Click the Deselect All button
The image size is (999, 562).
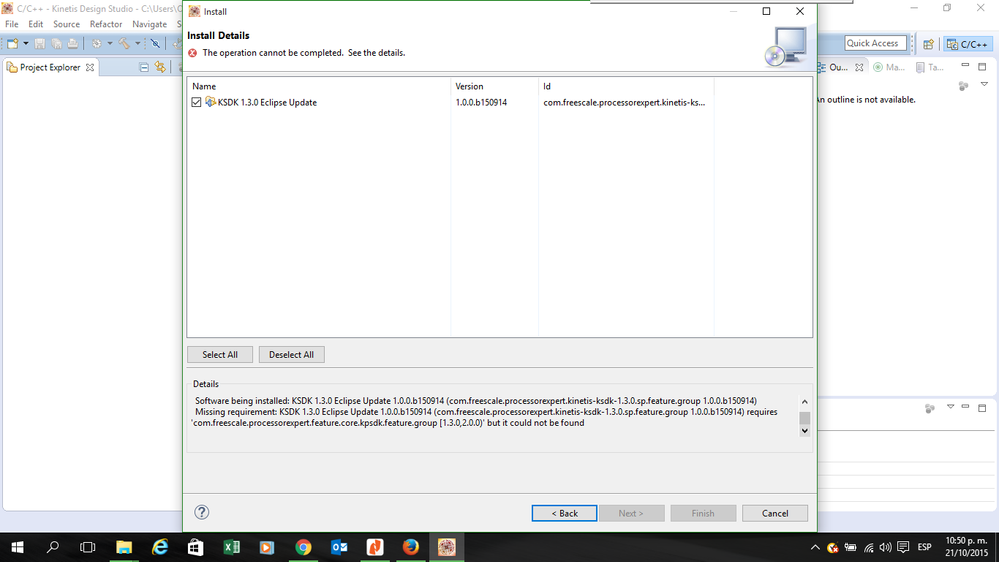(291, 354)
